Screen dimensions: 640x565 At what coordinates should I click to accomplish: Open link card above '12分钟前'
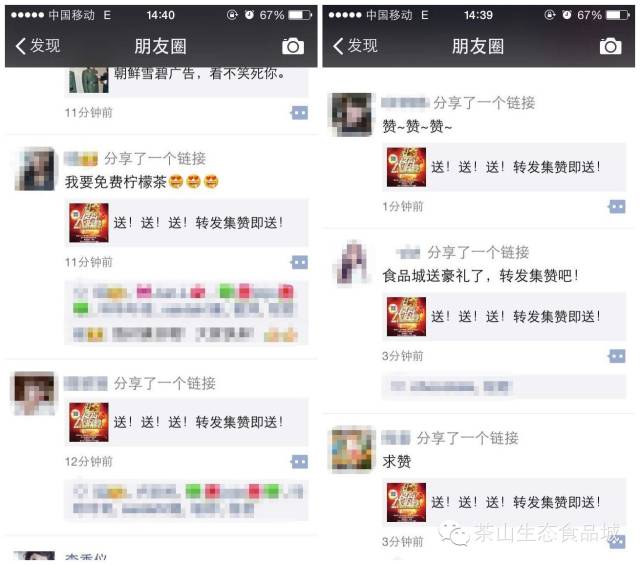(x=187, y=422)
